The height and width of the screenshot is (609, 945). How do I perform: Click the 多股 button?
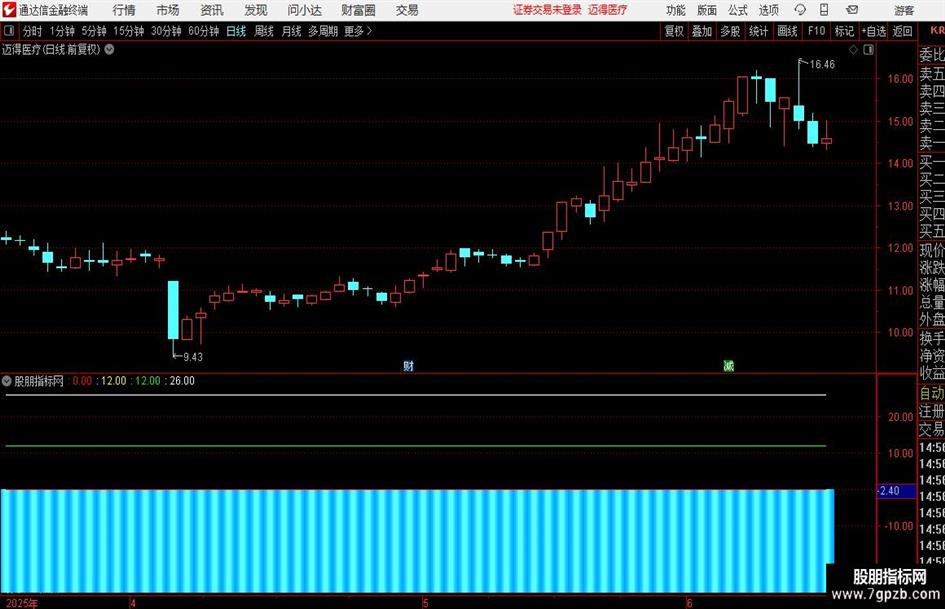[x=730, y=31]
